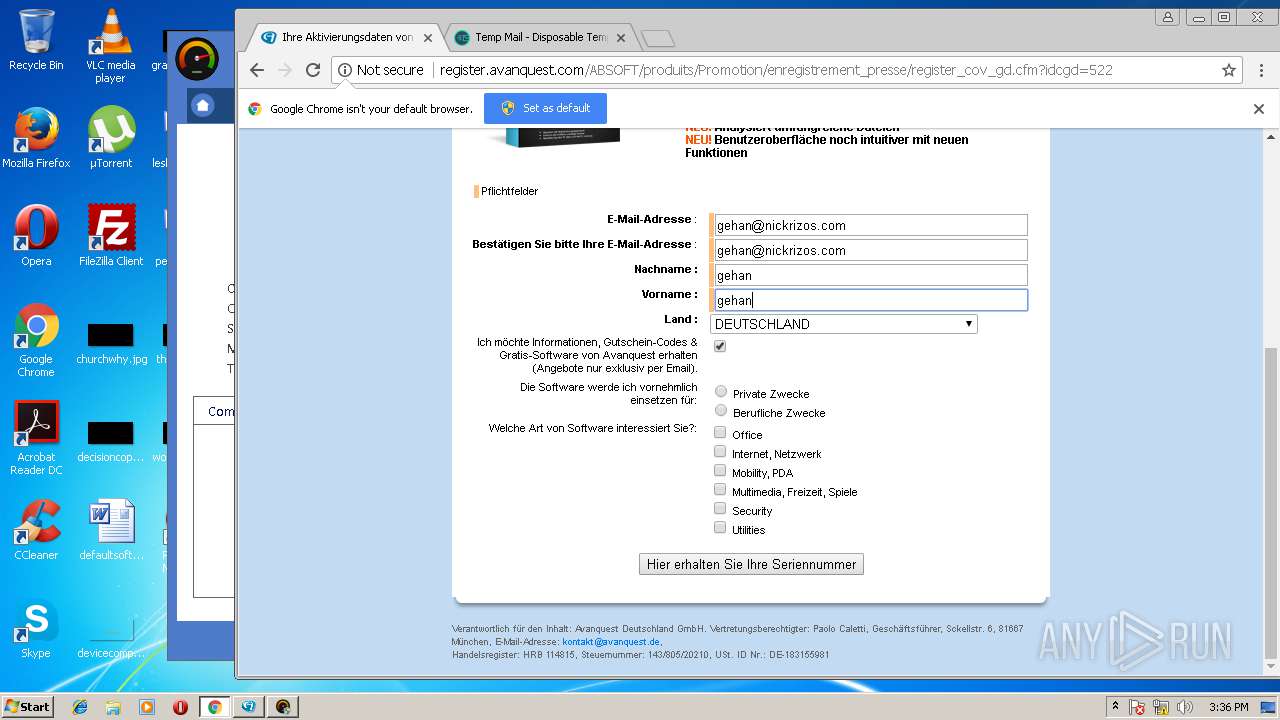Screen dimensions: 1280x720
Task: Open µTorrent desktop icon
Action: 111,138
